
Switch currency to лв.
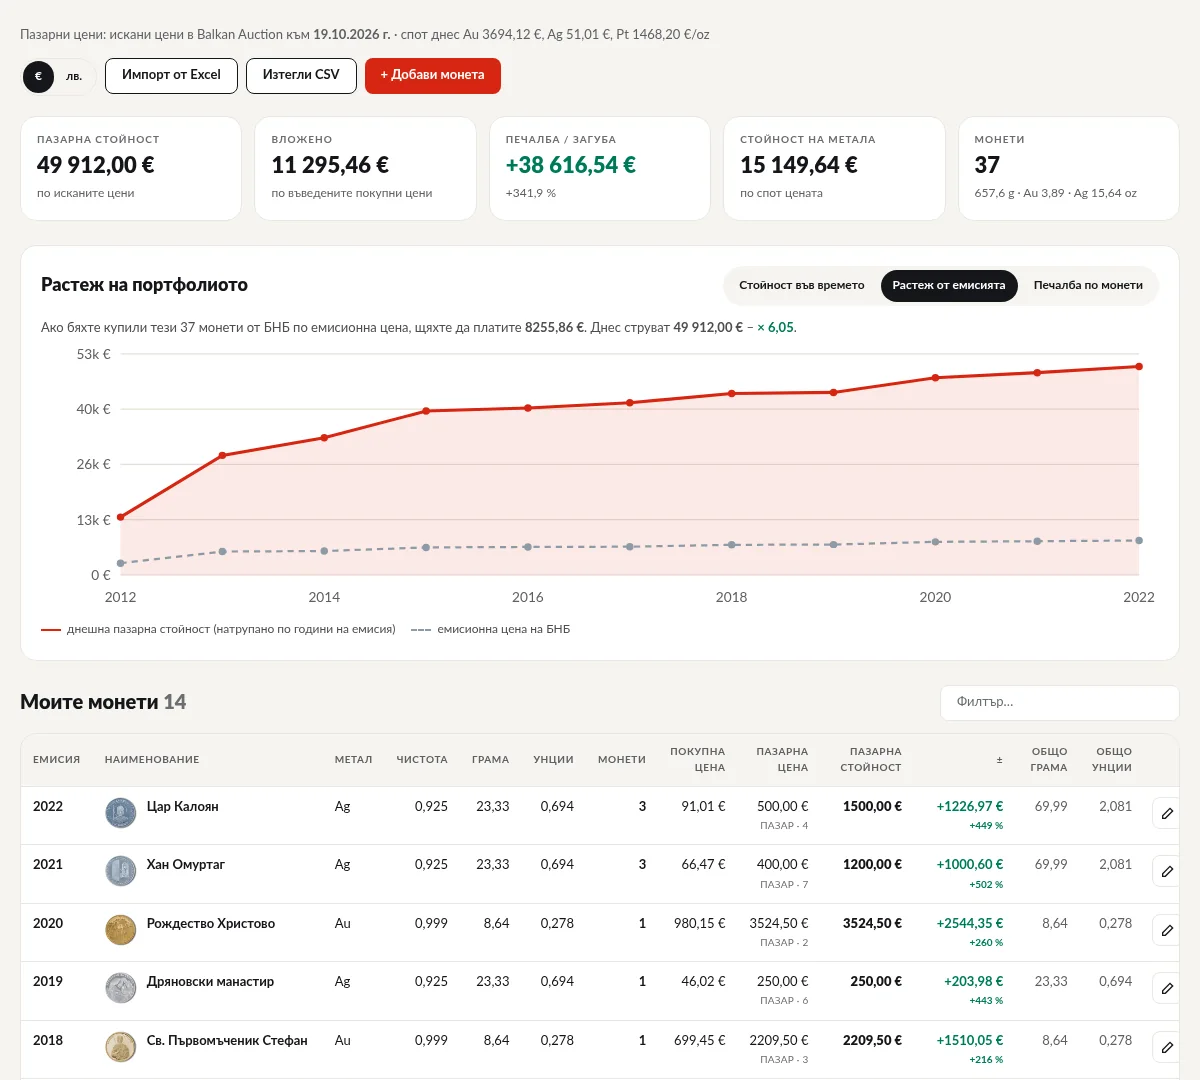(x=74, y=76)
